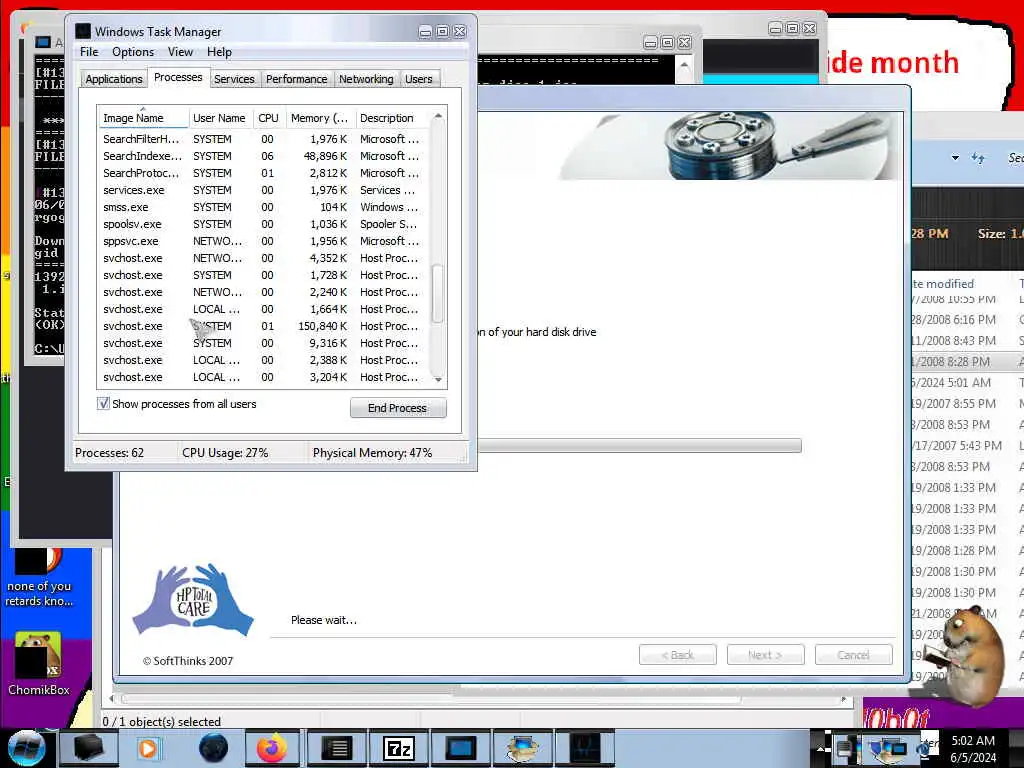The height and width of the screenshot is (768, 1024).
Task: Click the Next button in the recovery wizard
Action: point(765,654)
